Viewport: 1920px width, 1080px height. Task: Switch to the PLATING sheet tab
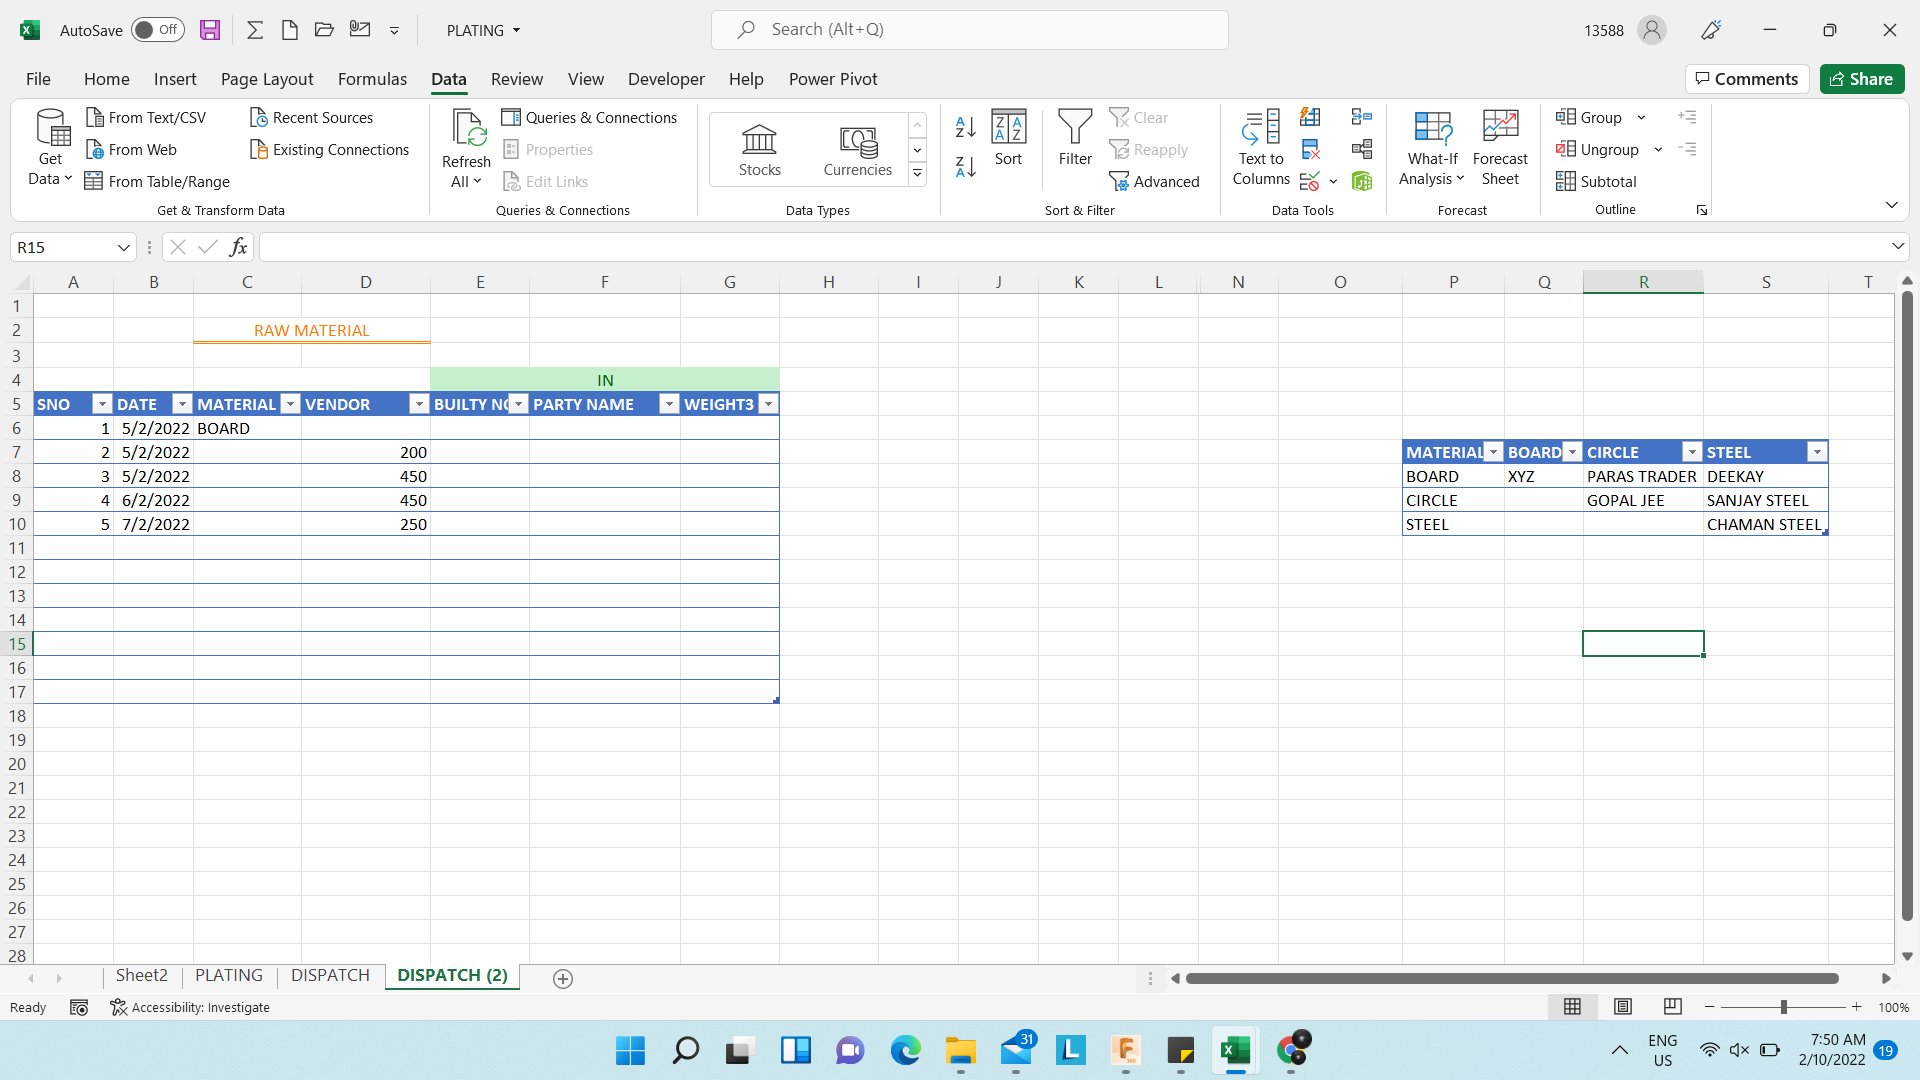point(228,975)
